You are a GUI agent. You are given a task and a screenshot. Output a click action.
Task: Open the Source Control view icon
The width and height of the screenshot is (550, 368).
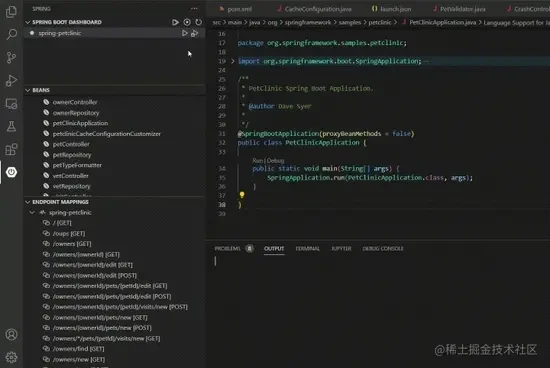pyautogui.click(x=11, y=58)
